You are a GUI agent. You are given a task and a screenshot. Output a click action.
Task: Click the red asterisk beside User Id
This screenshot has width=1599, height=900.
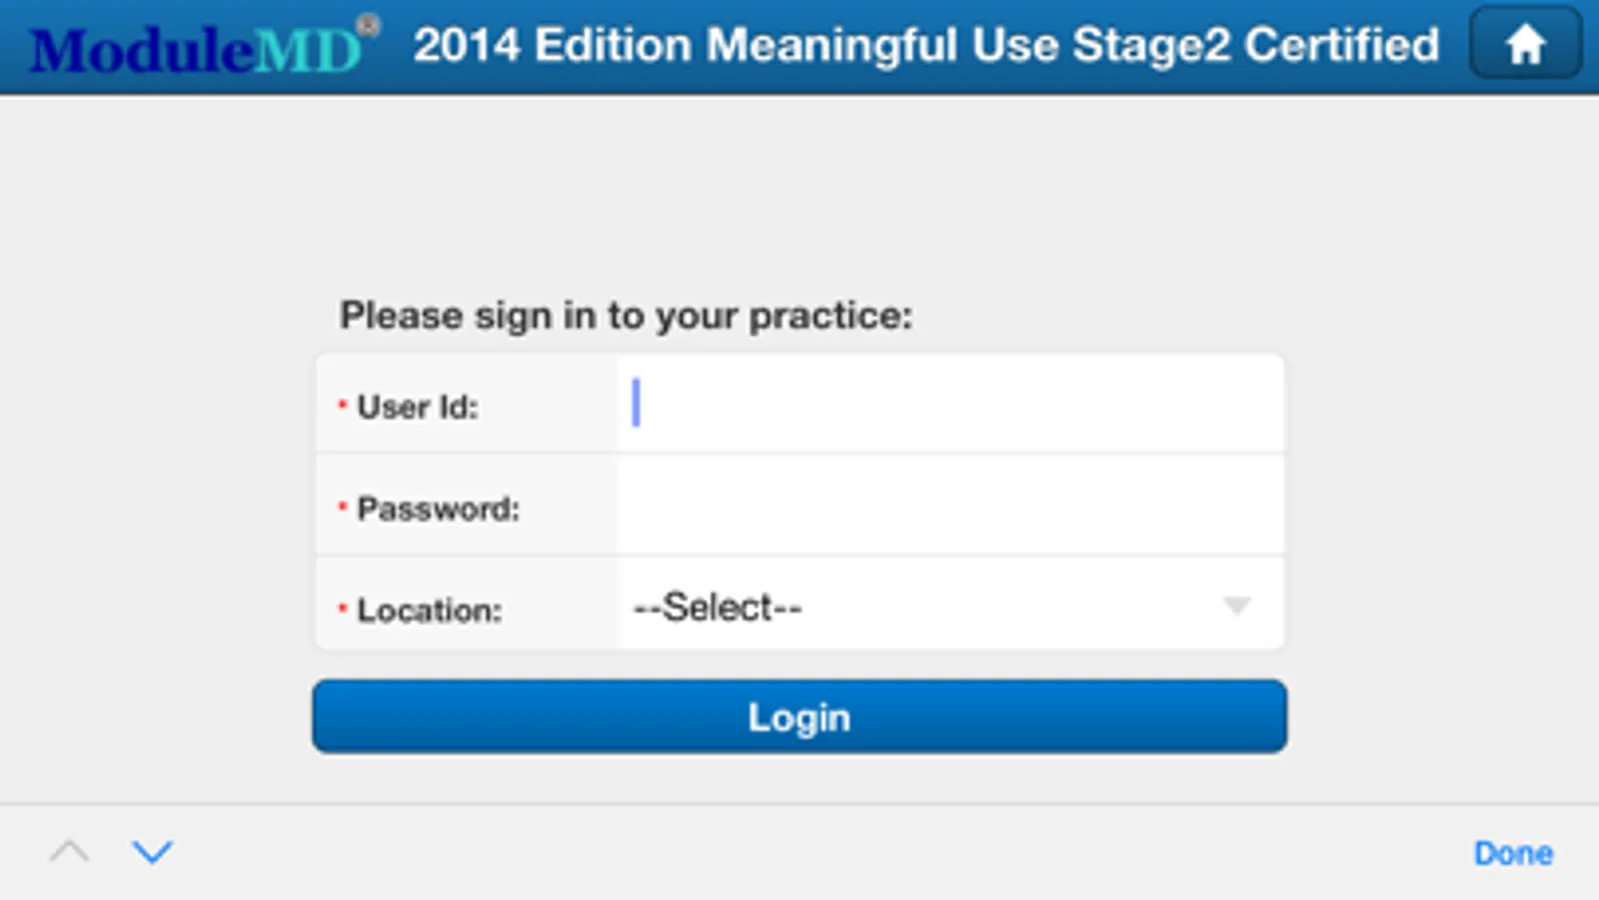point(342,404)
